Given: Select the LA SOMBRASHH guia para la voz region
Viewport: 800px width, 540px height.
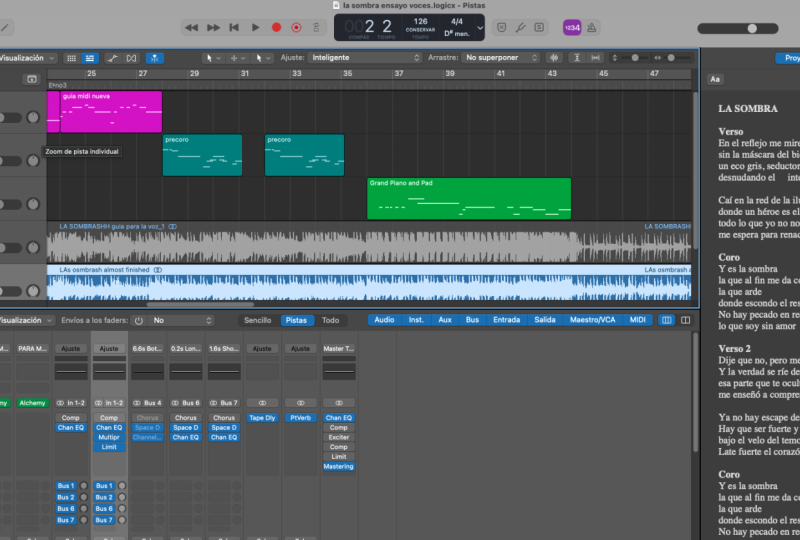Looking at the screenshot, I should (x=369, y=242).
